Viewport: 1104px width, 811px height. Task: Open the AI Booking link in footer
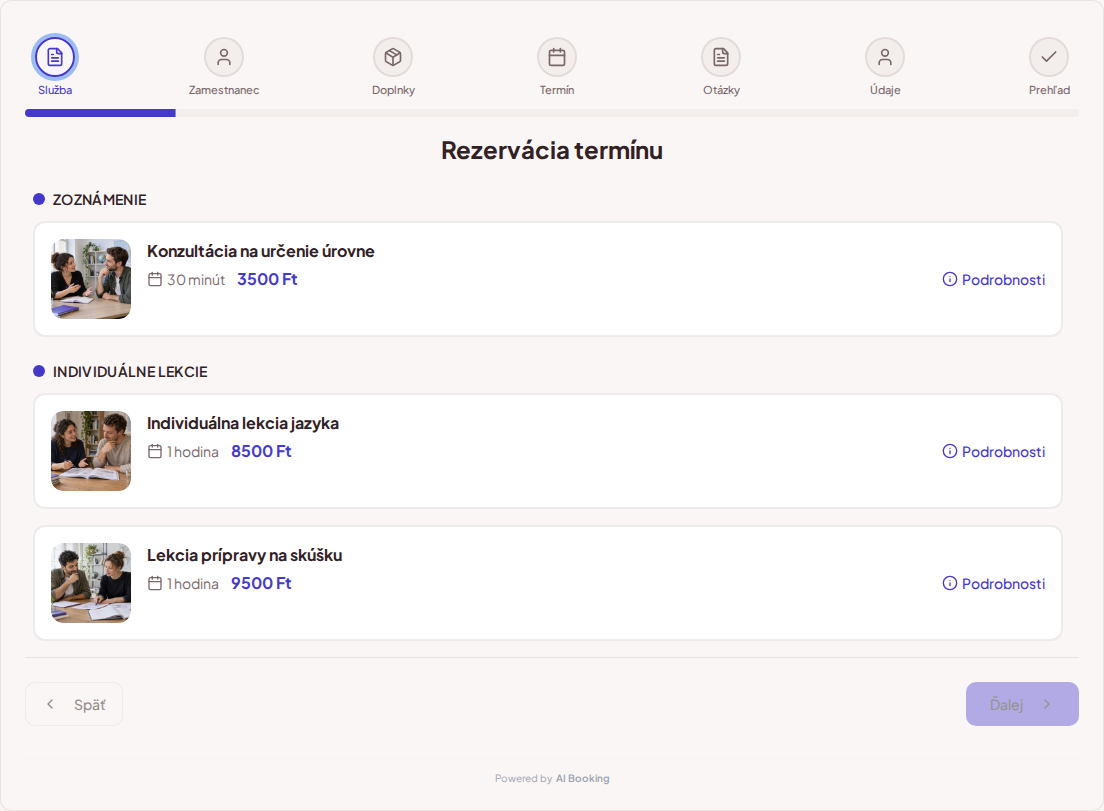[x=582, y=779]
